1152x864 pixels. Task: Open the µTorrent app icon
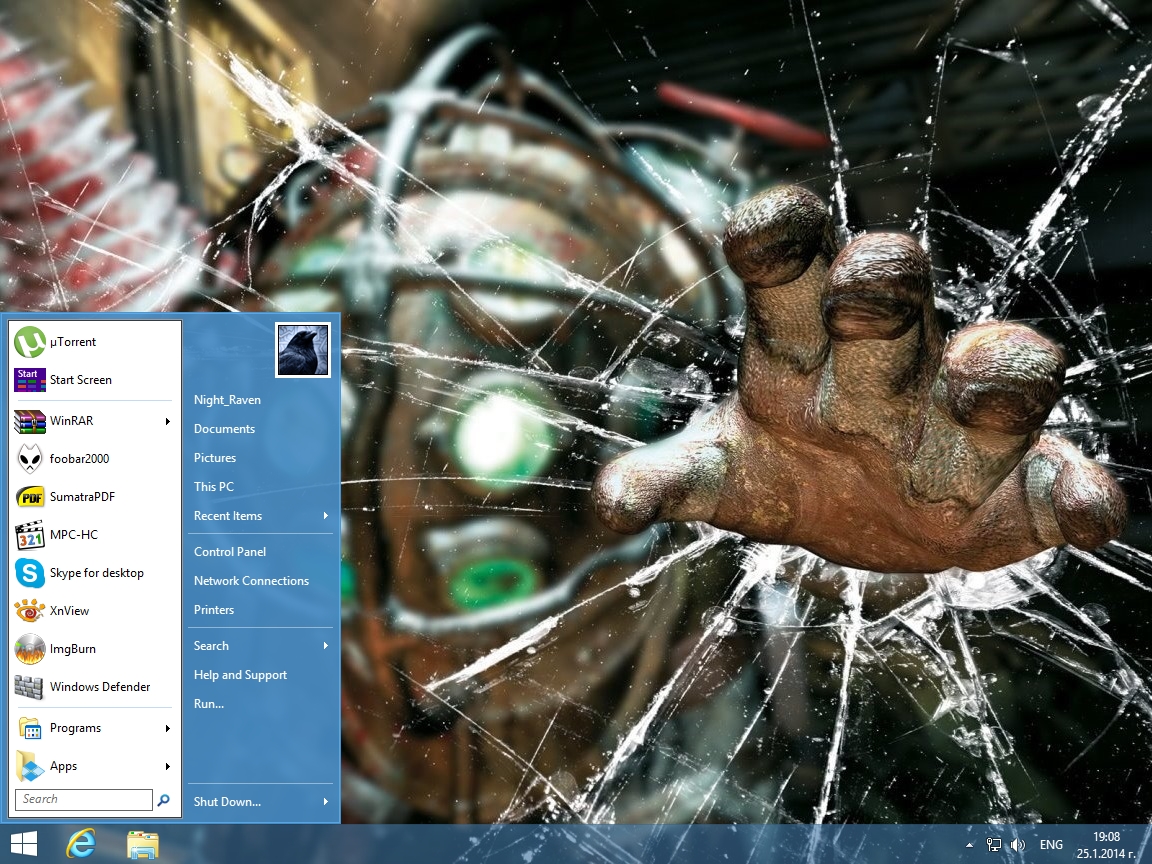[30, 342]
